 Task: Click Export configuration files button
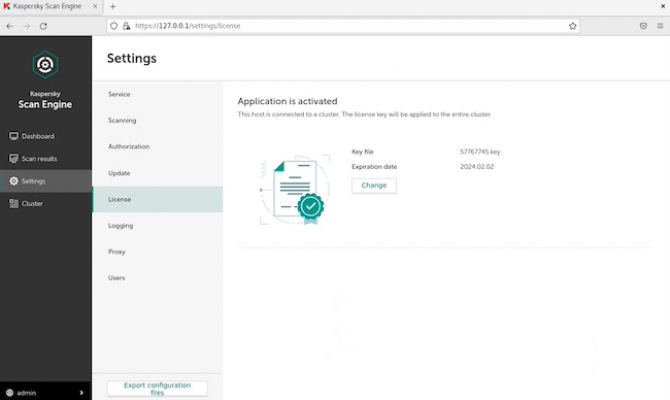[x=157, y=389]
